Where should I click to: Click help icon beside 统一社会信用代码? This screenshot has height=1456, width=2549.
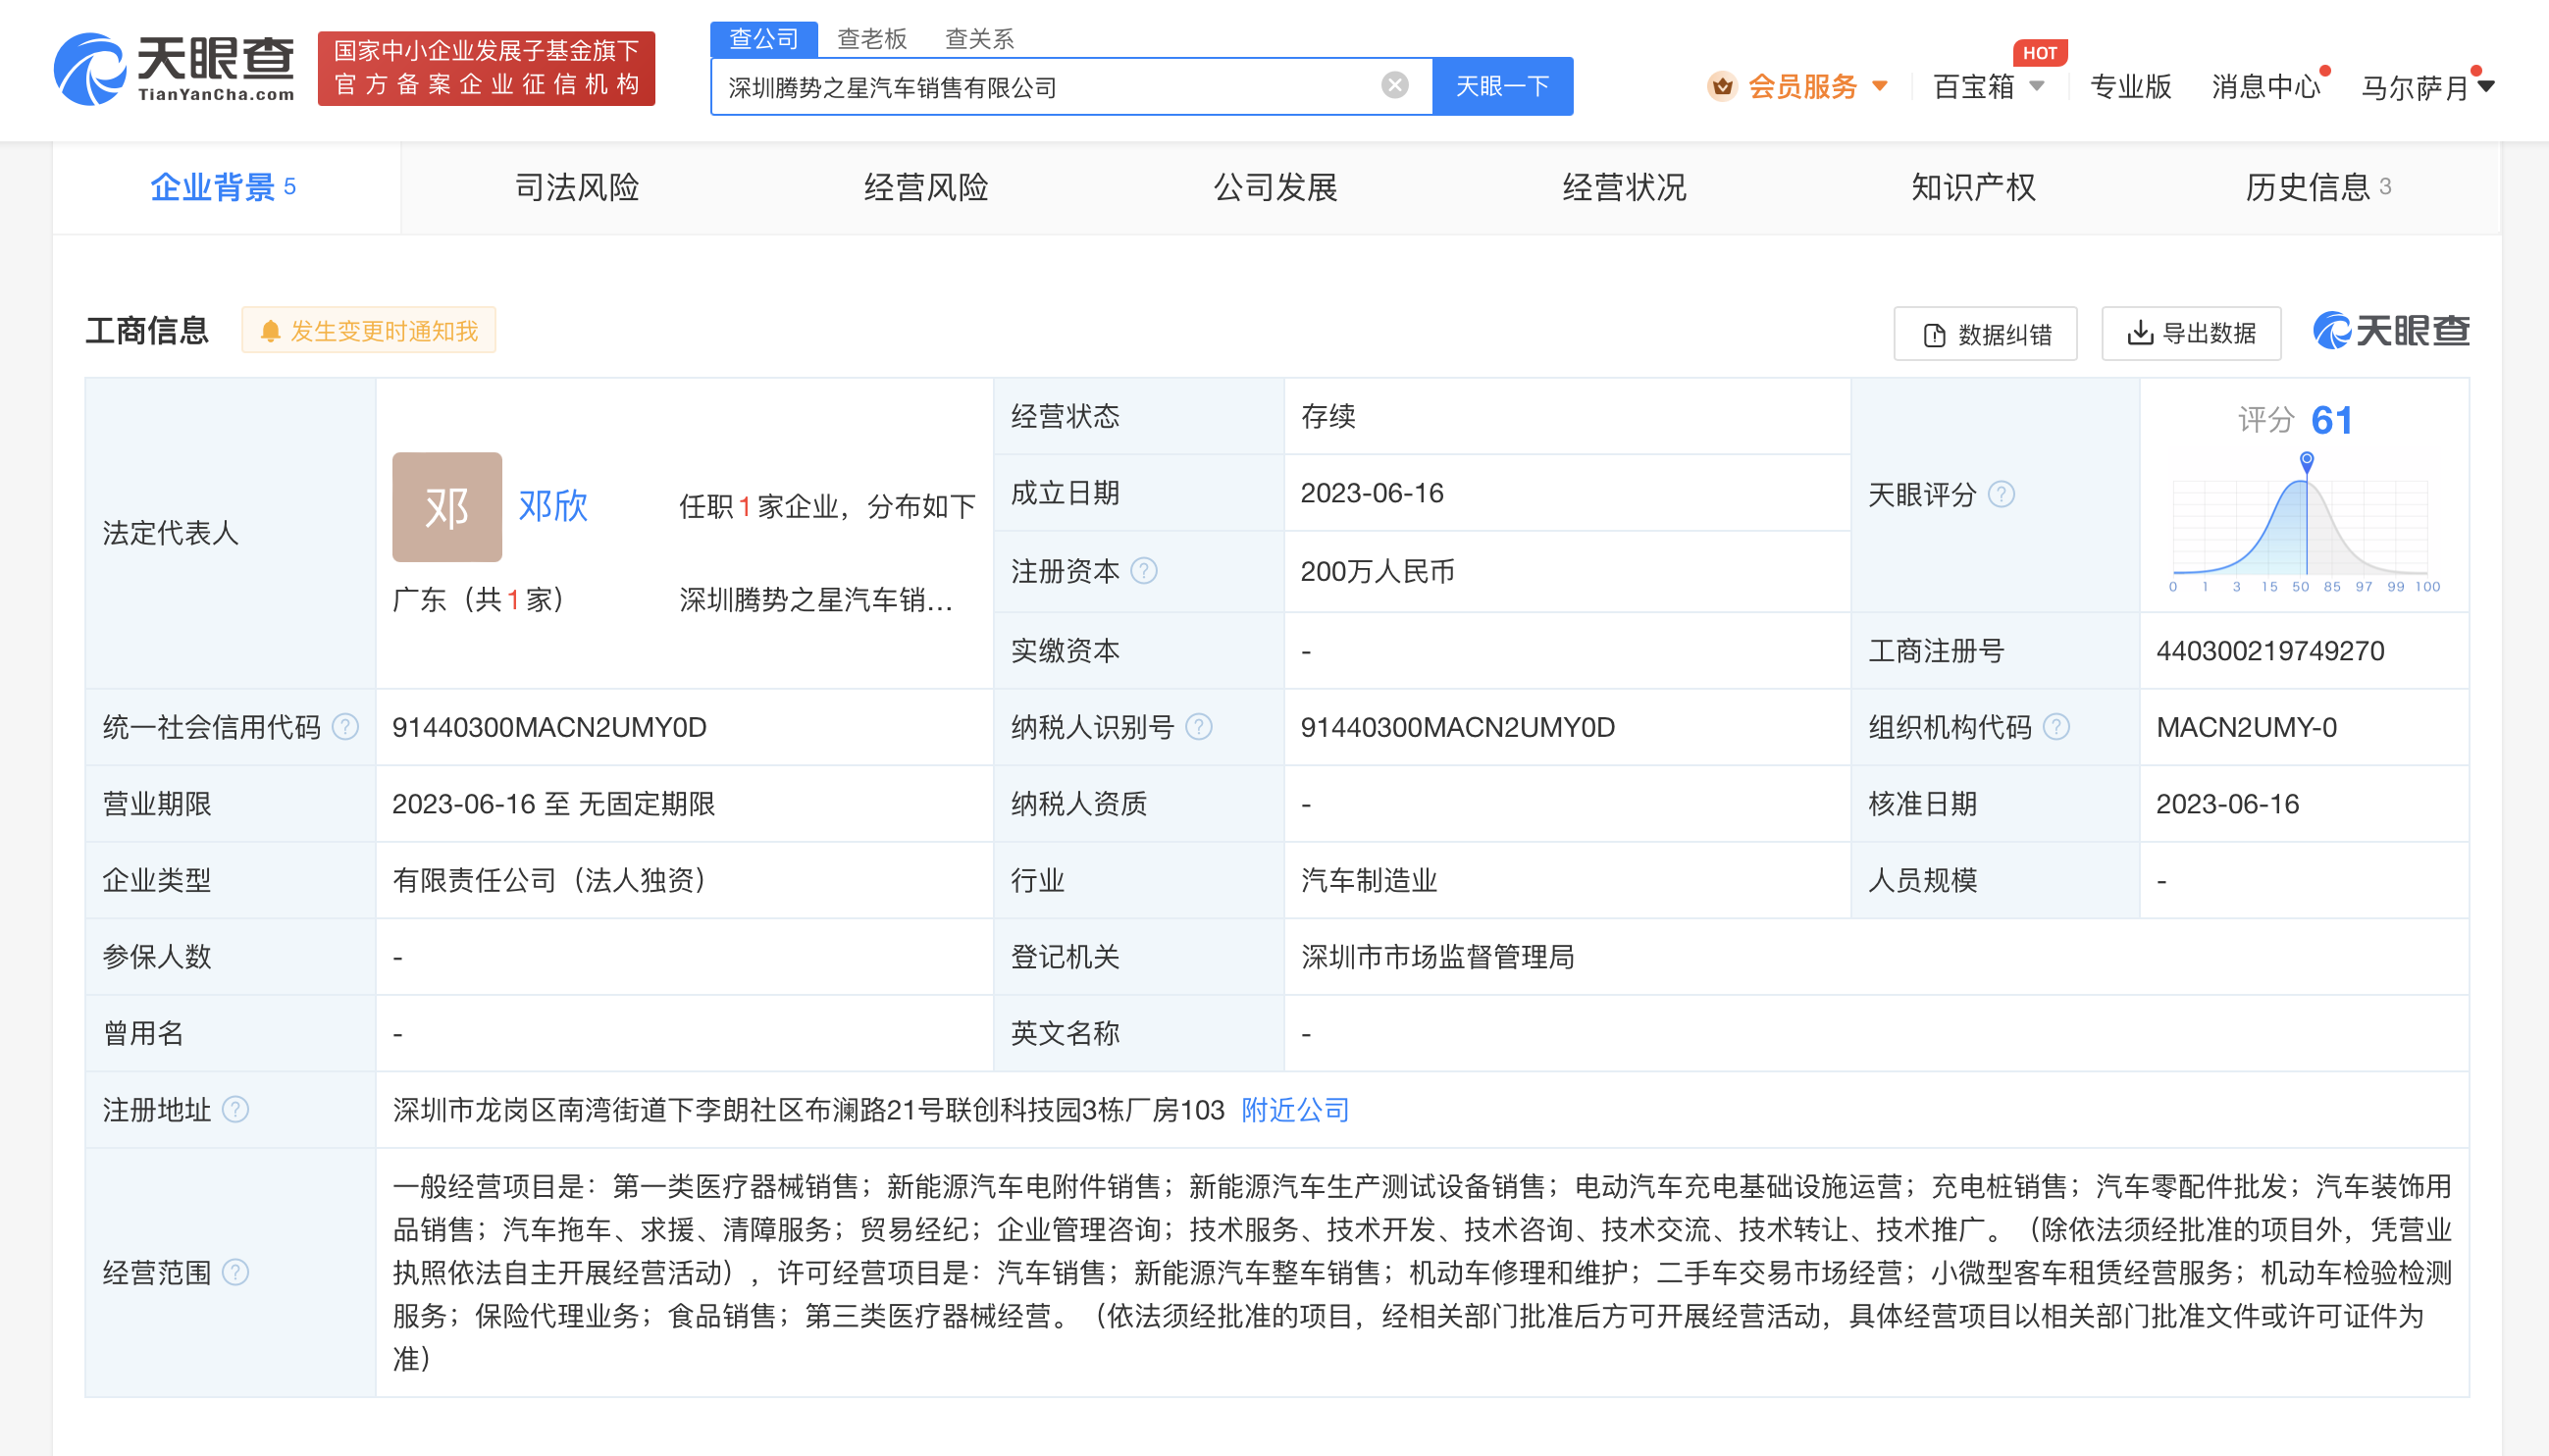click(x=345, y=727)
